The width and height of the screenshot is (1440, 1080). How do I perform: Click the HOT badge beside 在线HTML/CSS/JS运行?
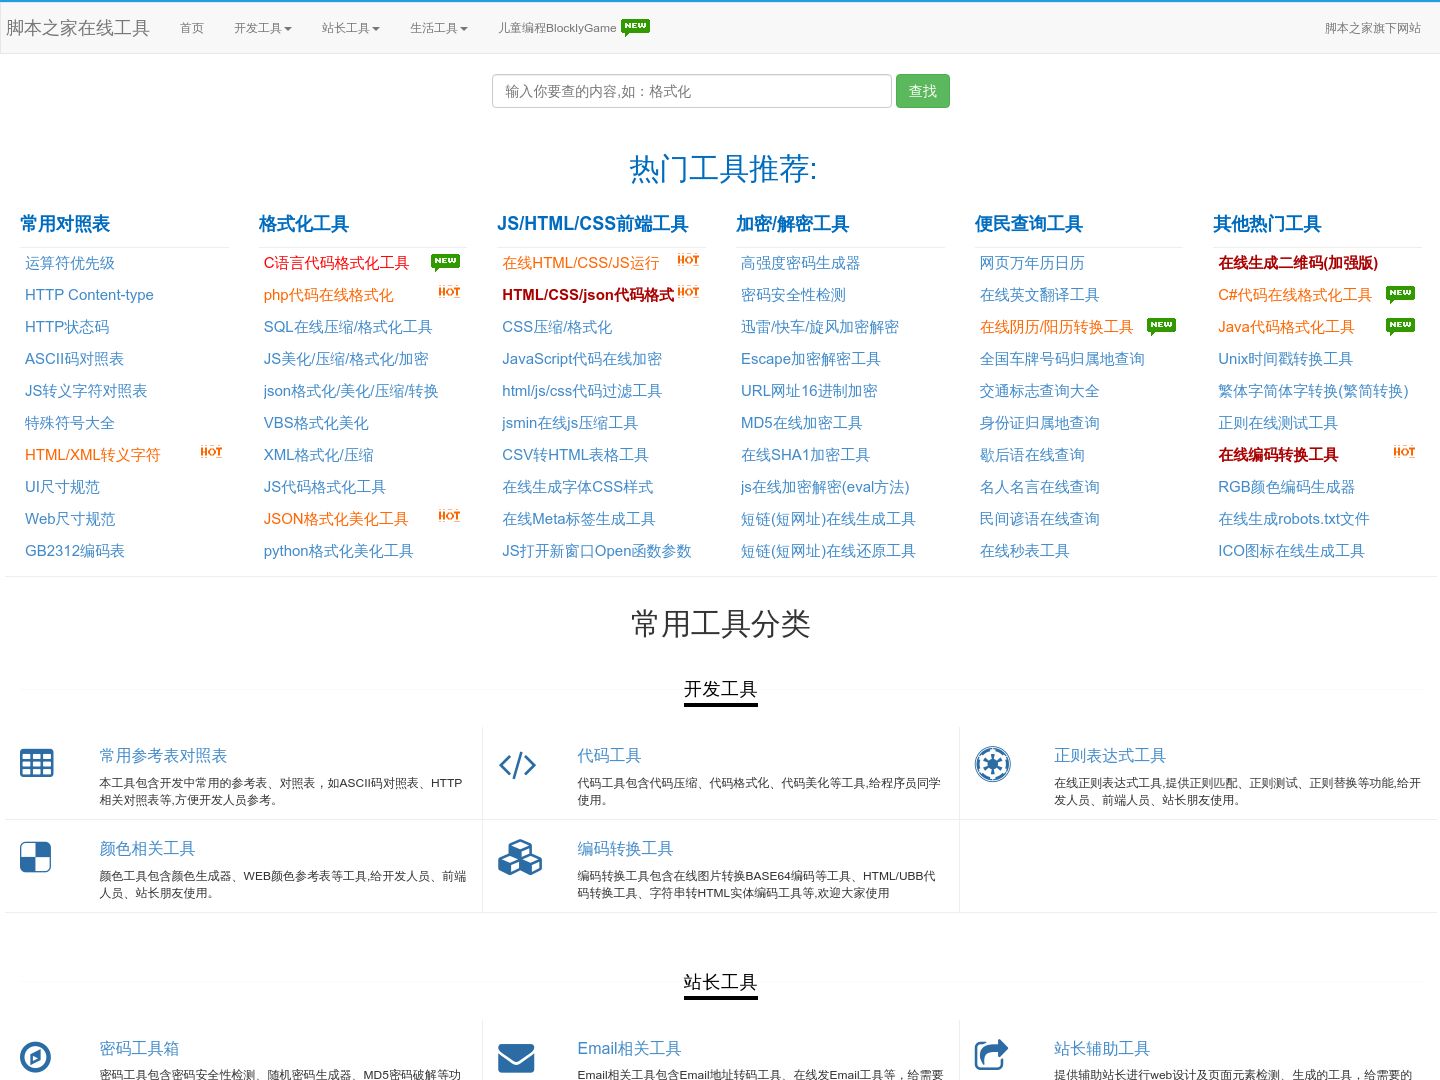[x=688, y=260]
